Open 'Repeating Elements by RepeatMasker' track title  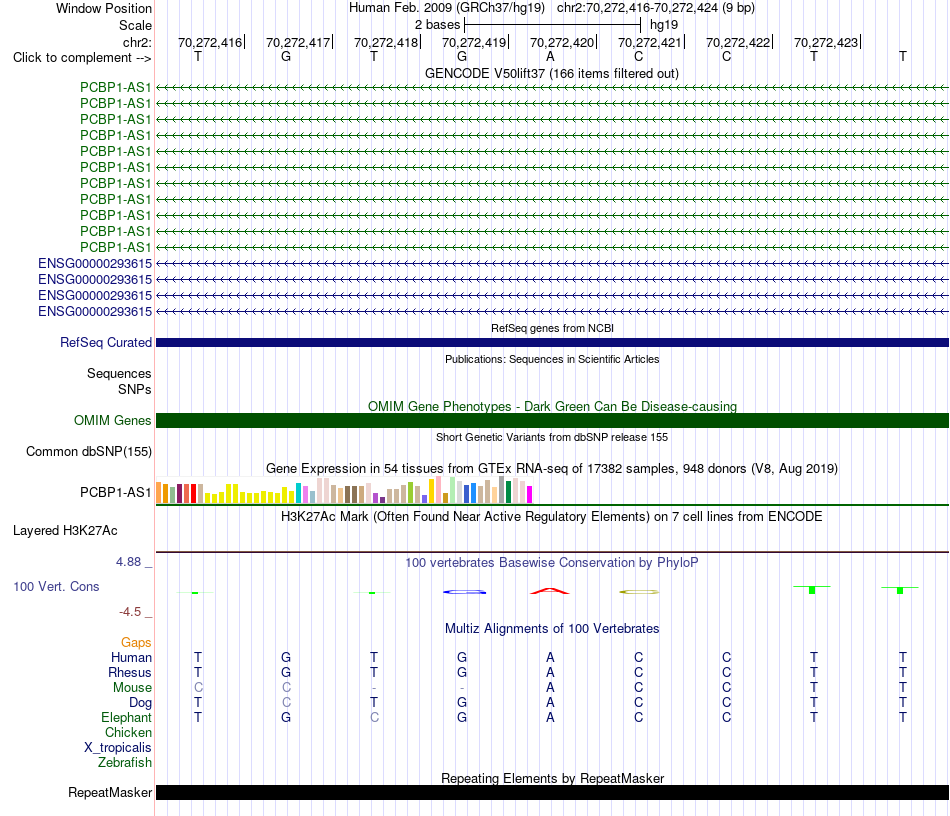pyautogui.click(x=552, y=778)
